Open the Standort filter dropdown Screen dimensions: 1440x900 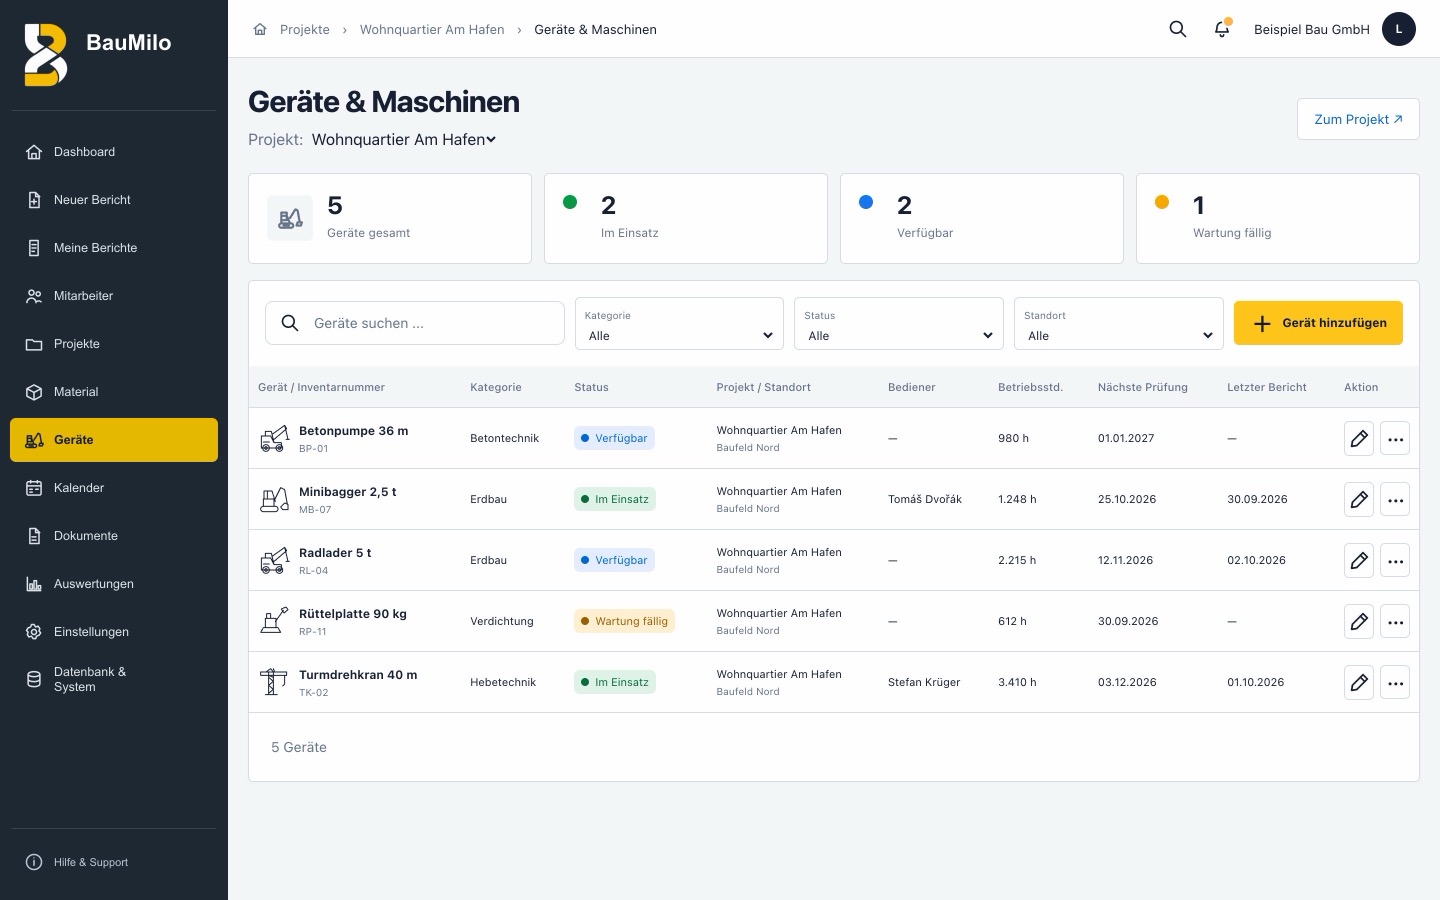1118,324
